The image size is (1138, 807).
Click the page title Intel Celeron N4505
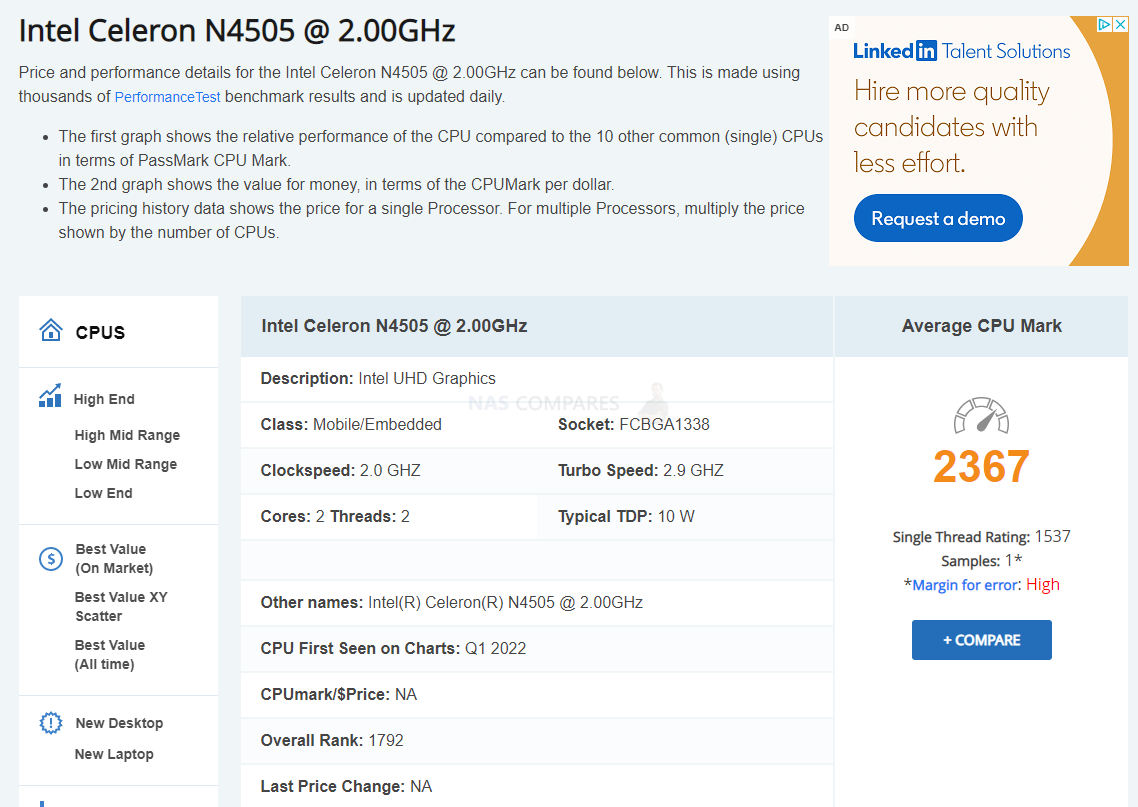(x=237, y=31)
